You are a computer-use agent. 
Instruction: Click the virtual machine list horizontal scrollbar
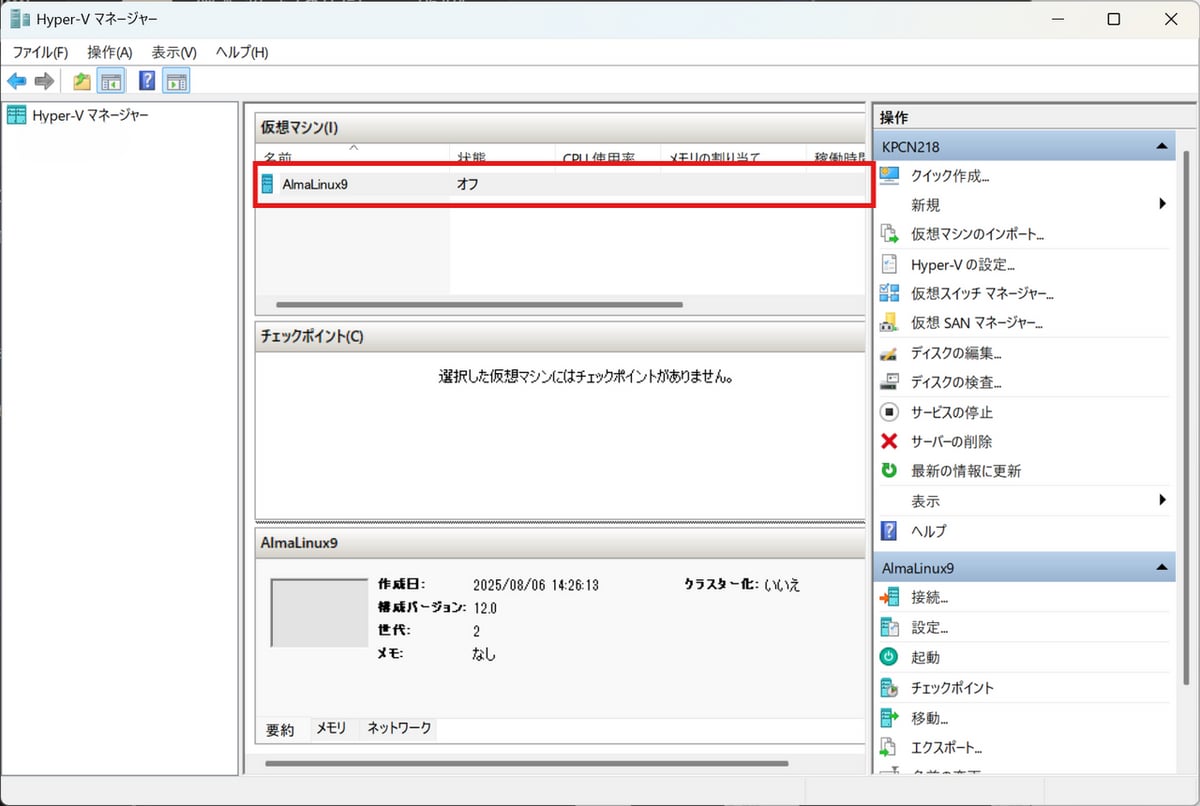[x=478, y=304]
